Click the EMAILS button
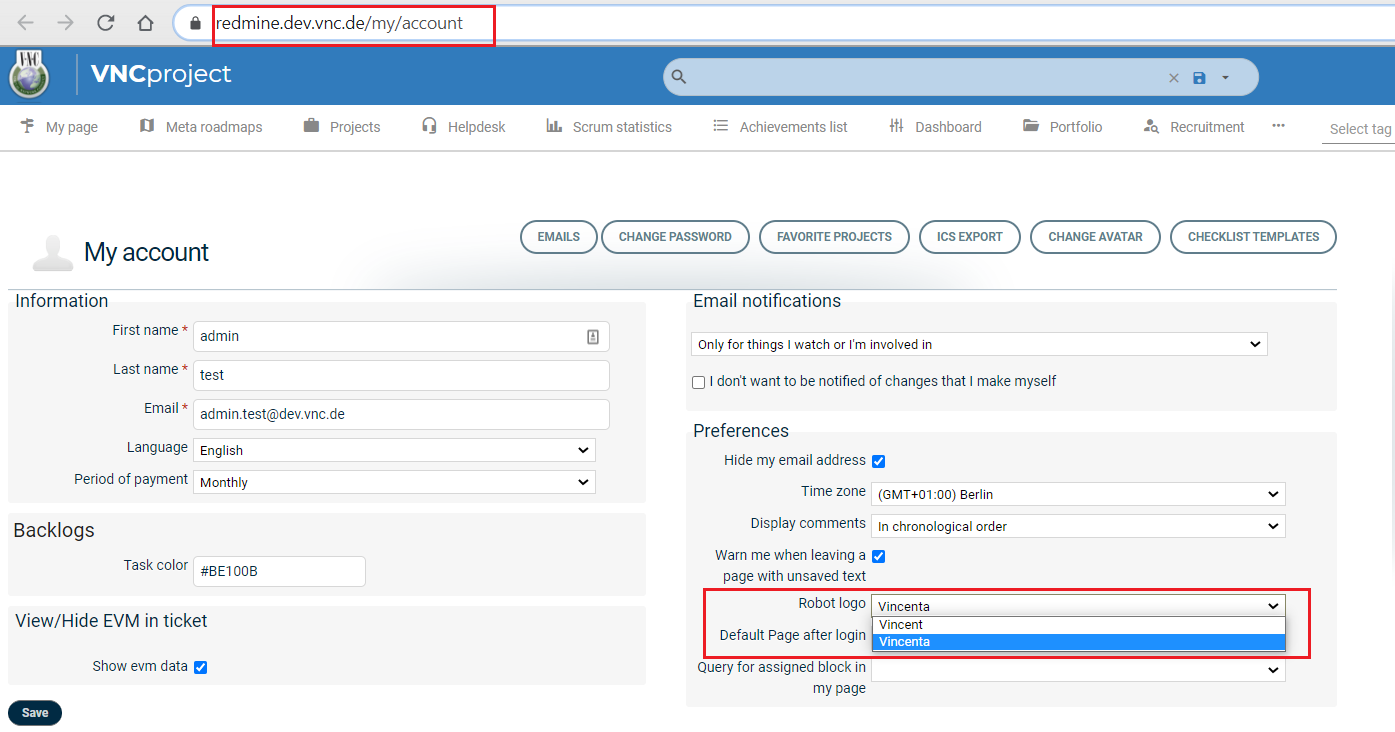Viewport: 1395px width, 732px height. (x=559, y=237)
